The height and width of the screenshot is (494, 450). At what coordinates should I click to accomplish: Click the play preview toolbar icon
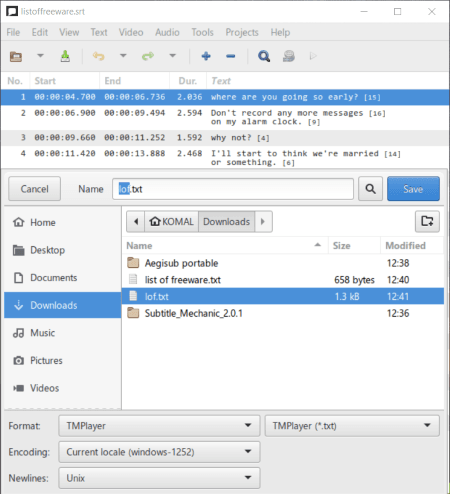click(x=313, y=56)
